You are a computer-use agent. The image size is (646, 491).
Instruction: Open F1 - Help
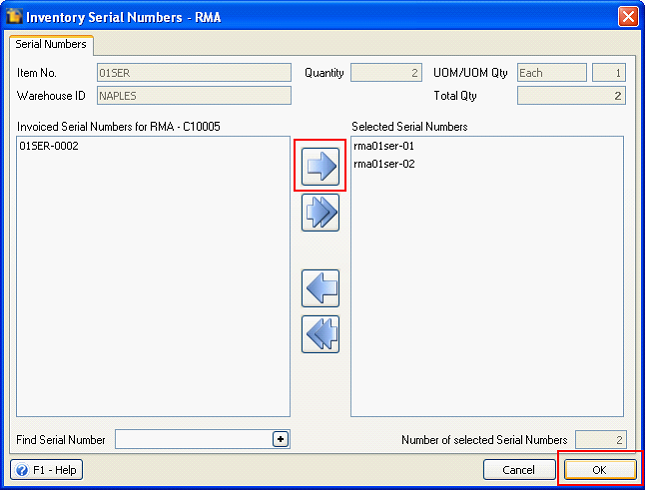tap(47, 470)
